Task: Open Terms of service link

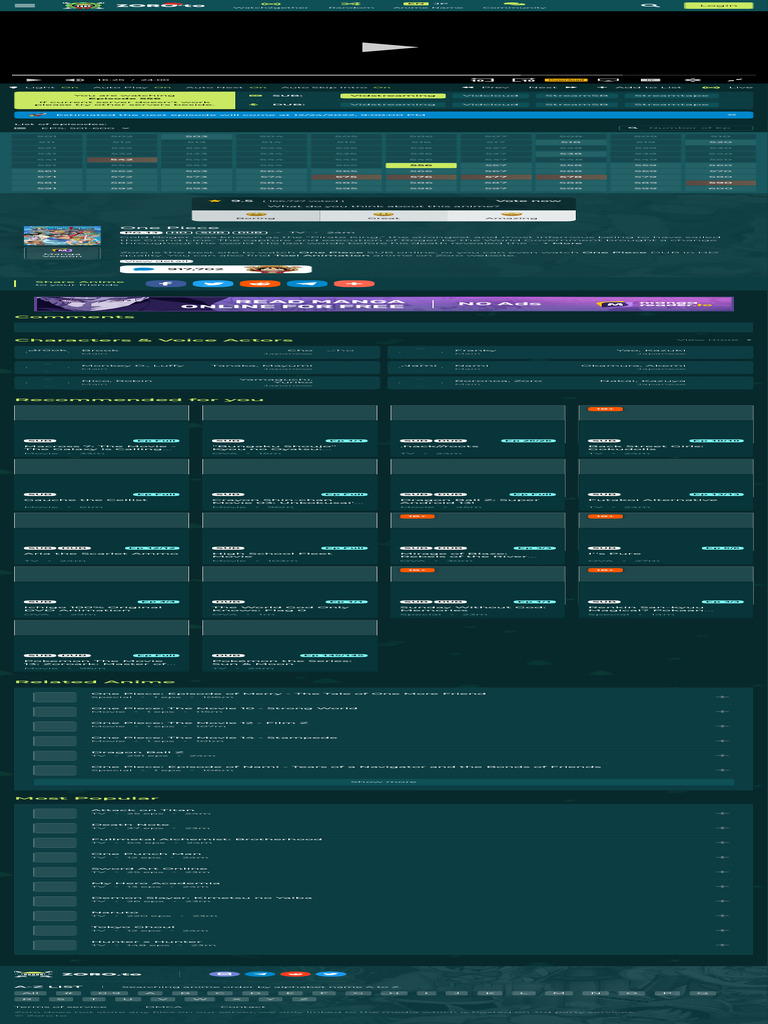Action: coord(61,1007)
